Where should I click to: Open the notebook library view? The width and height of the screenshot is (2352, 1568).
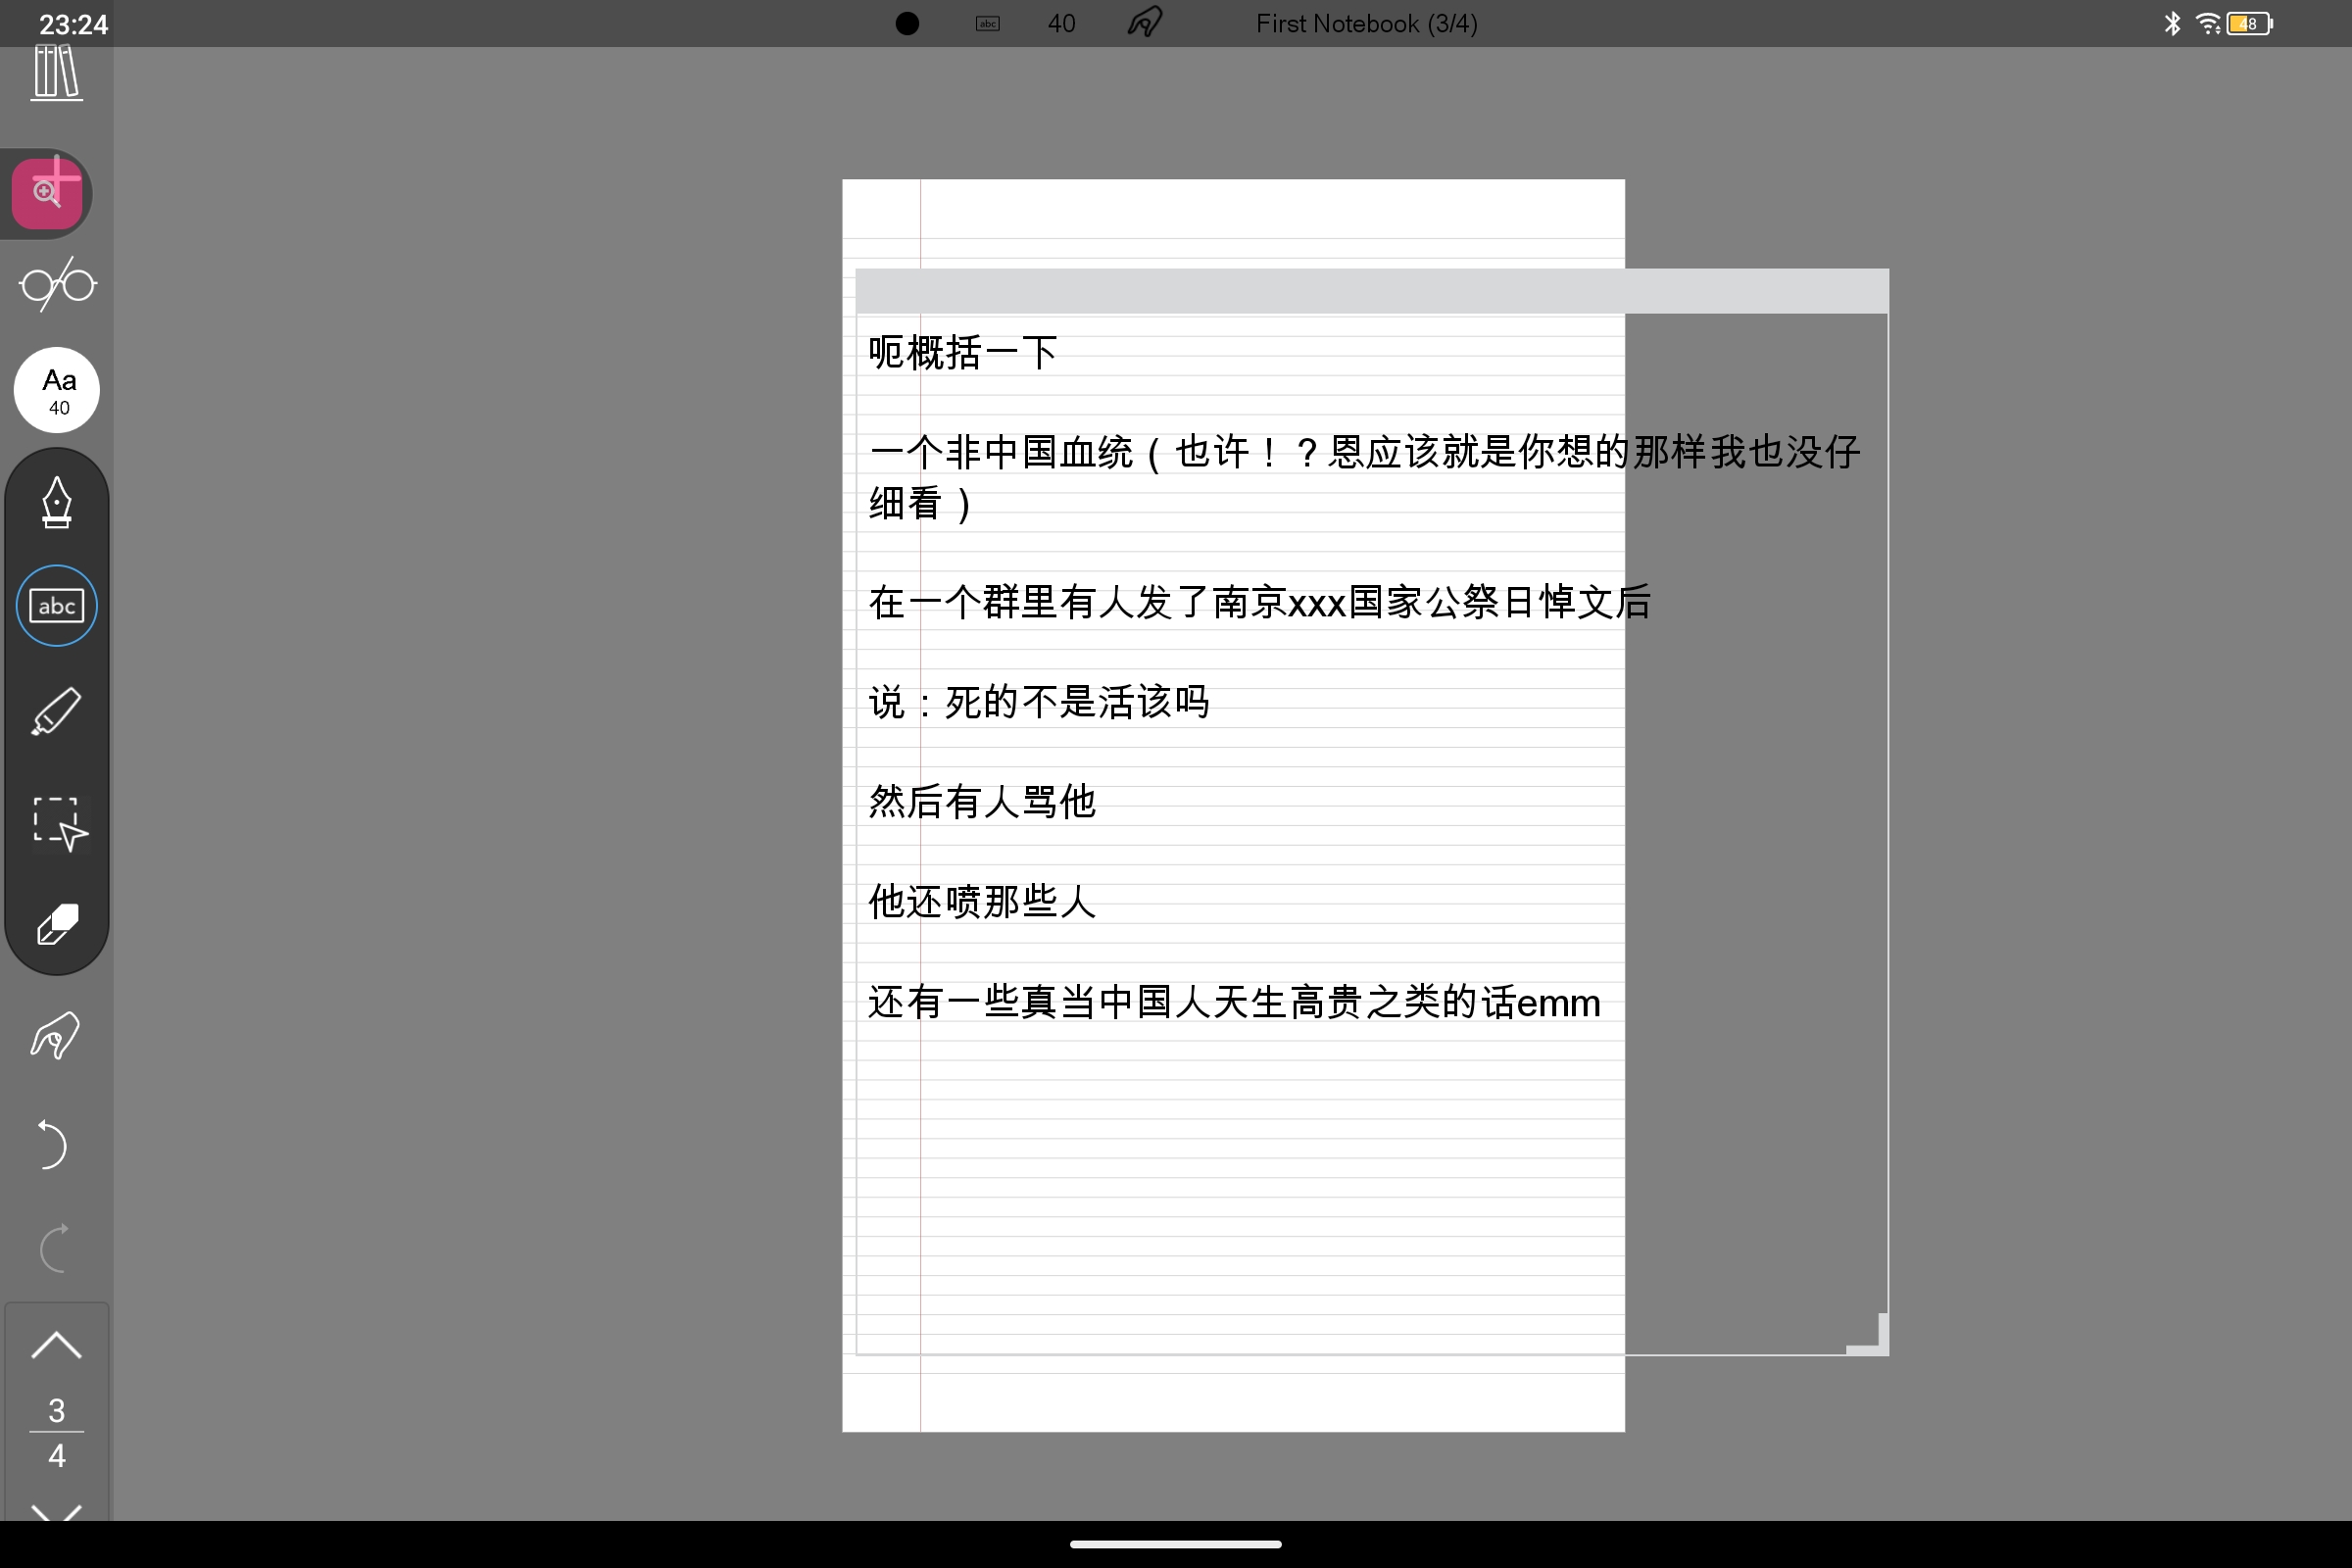tap(56, 74)
